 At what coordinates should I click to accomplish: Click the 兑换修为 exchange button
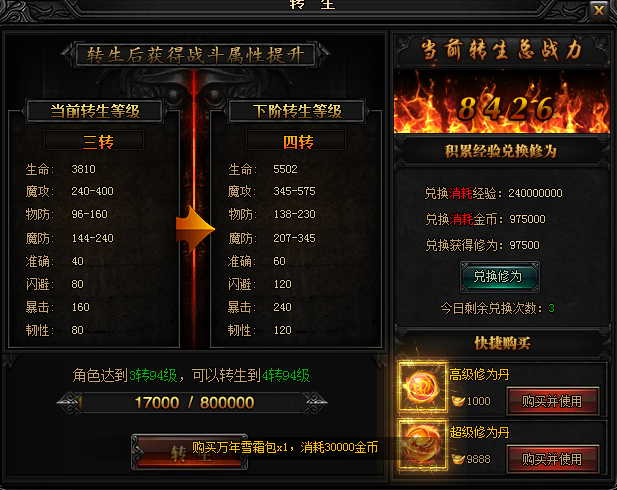[x=500, y=277]
